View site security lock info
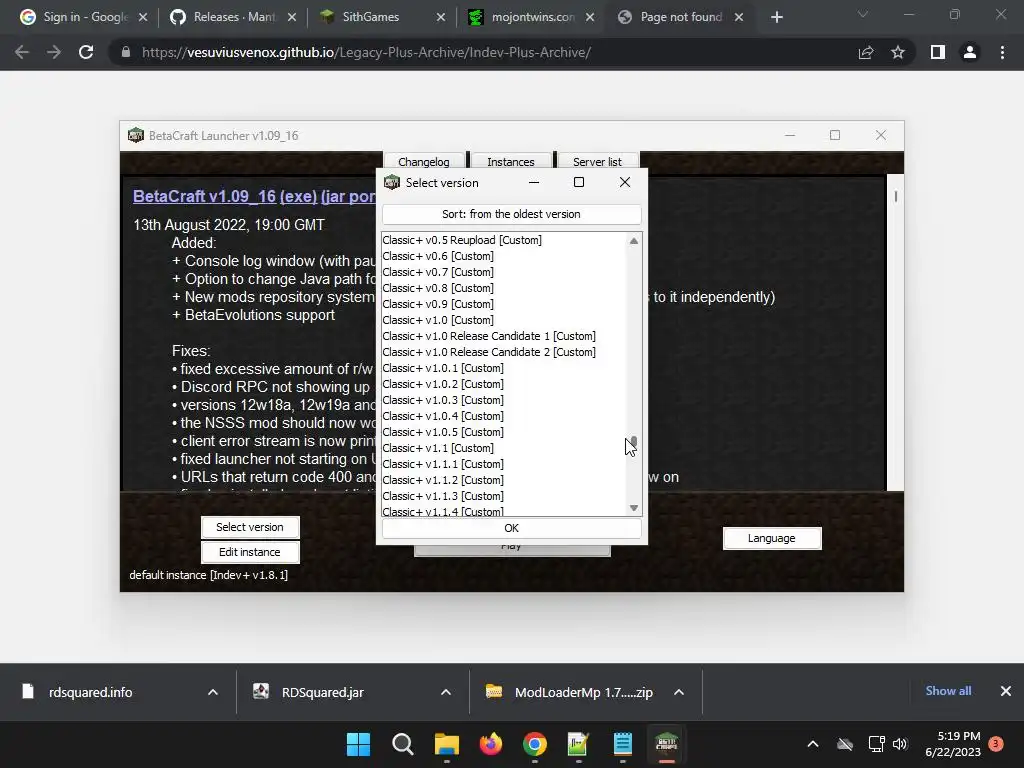The width and height of the screenshot is (1024, 768). pos(125,52)
